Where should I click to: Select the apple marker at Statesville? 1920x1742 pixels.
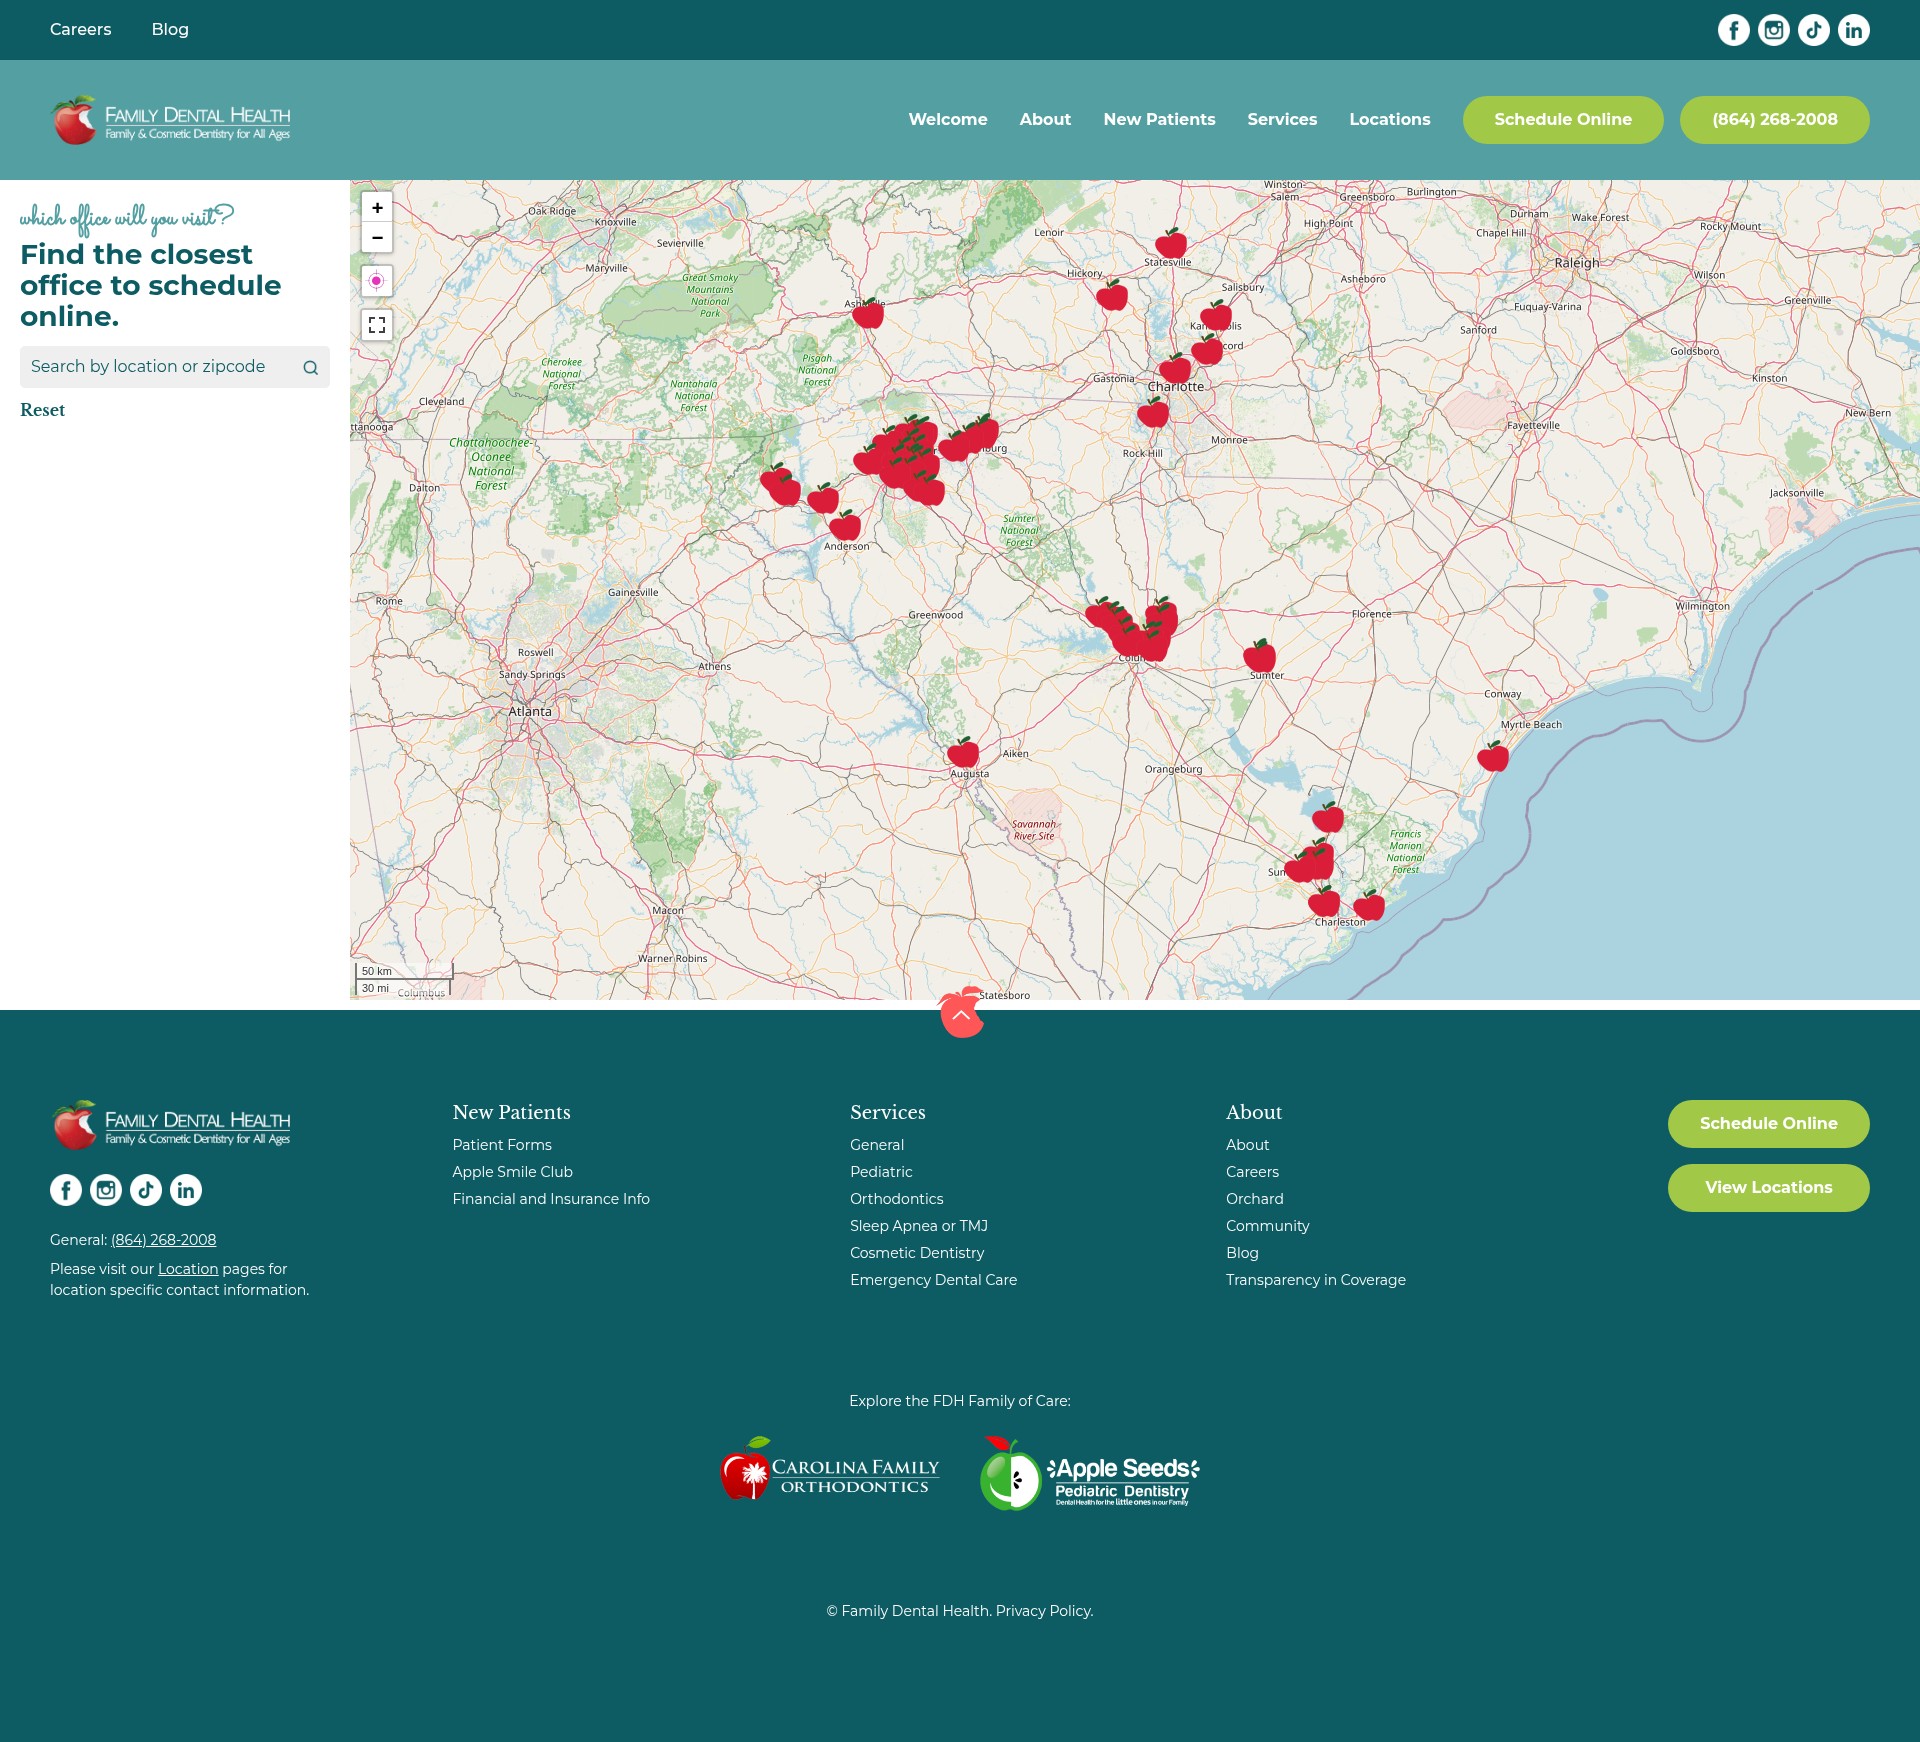point(1171,244)
